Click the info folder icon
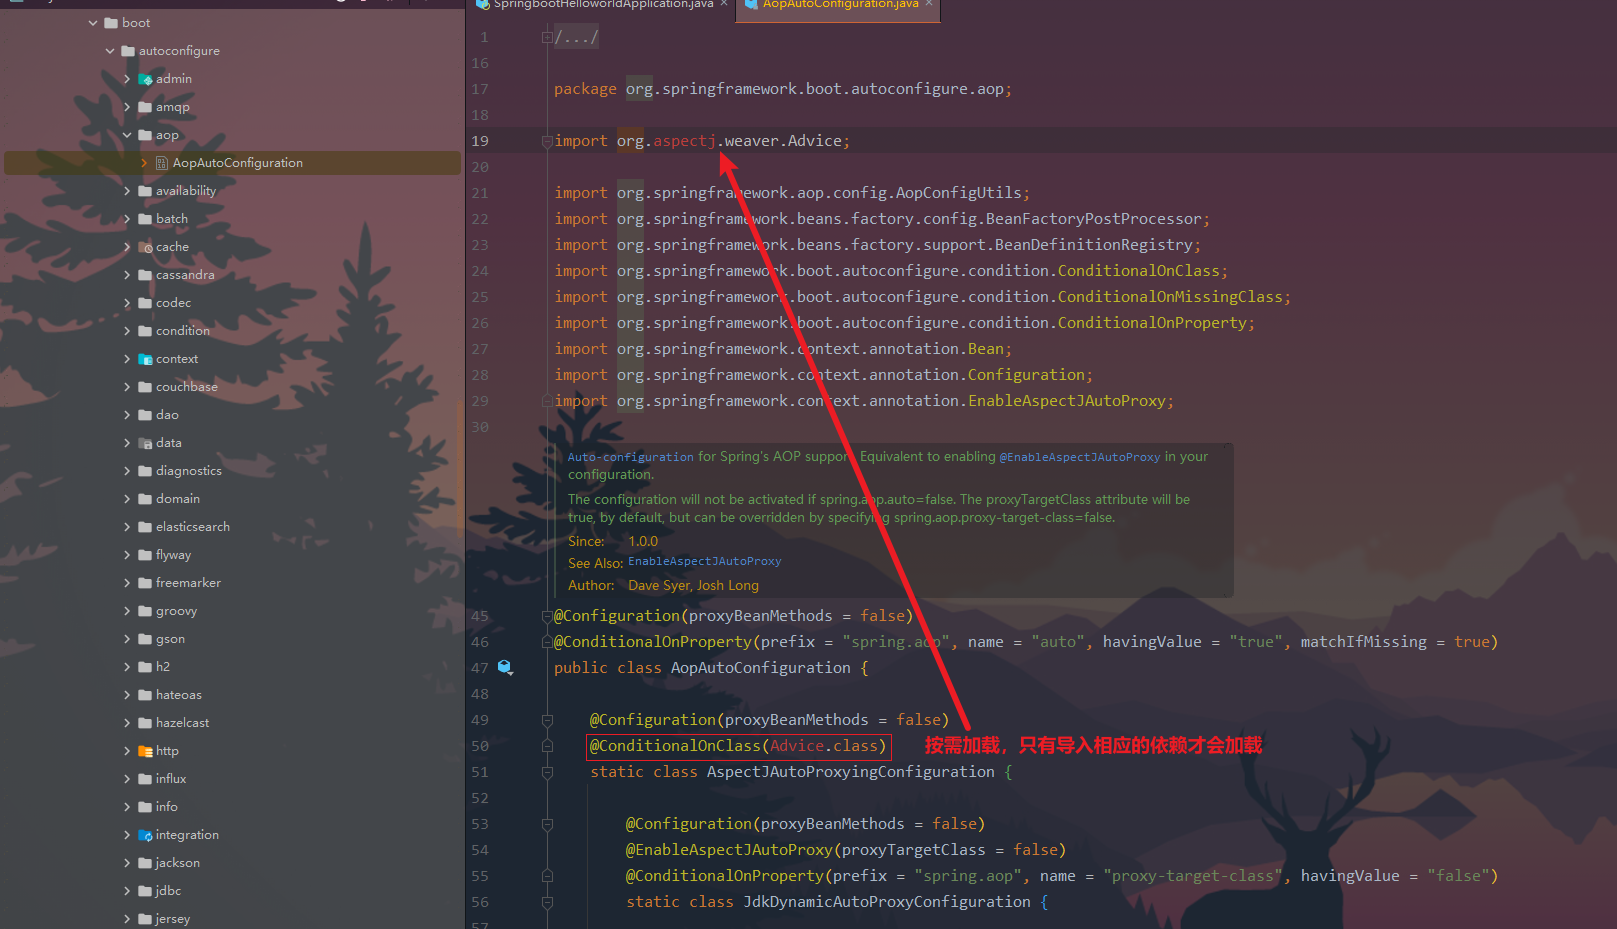The width and height of the screenshot is (1617, 929). [145, 807]
